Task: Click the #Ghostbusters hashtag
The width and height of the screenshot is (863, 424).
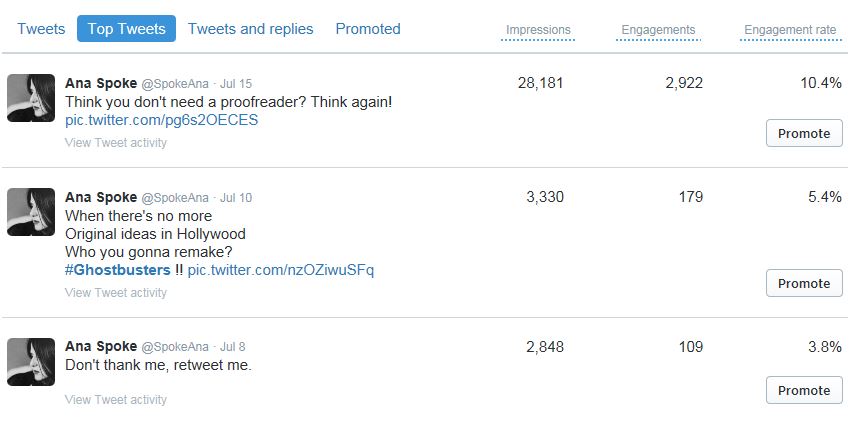Action: 118,270
